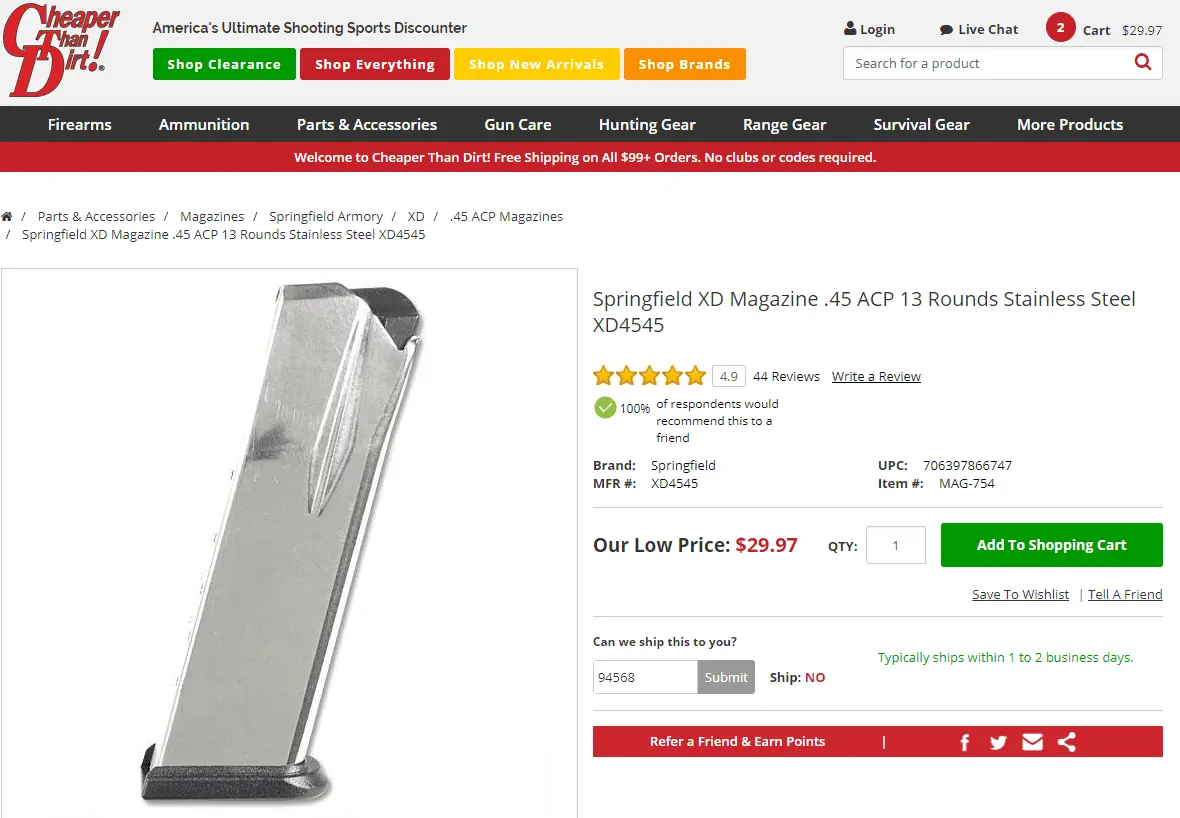Share on Facebook icon
This screenshot has height=818, width=1180.
pos(965,742)
